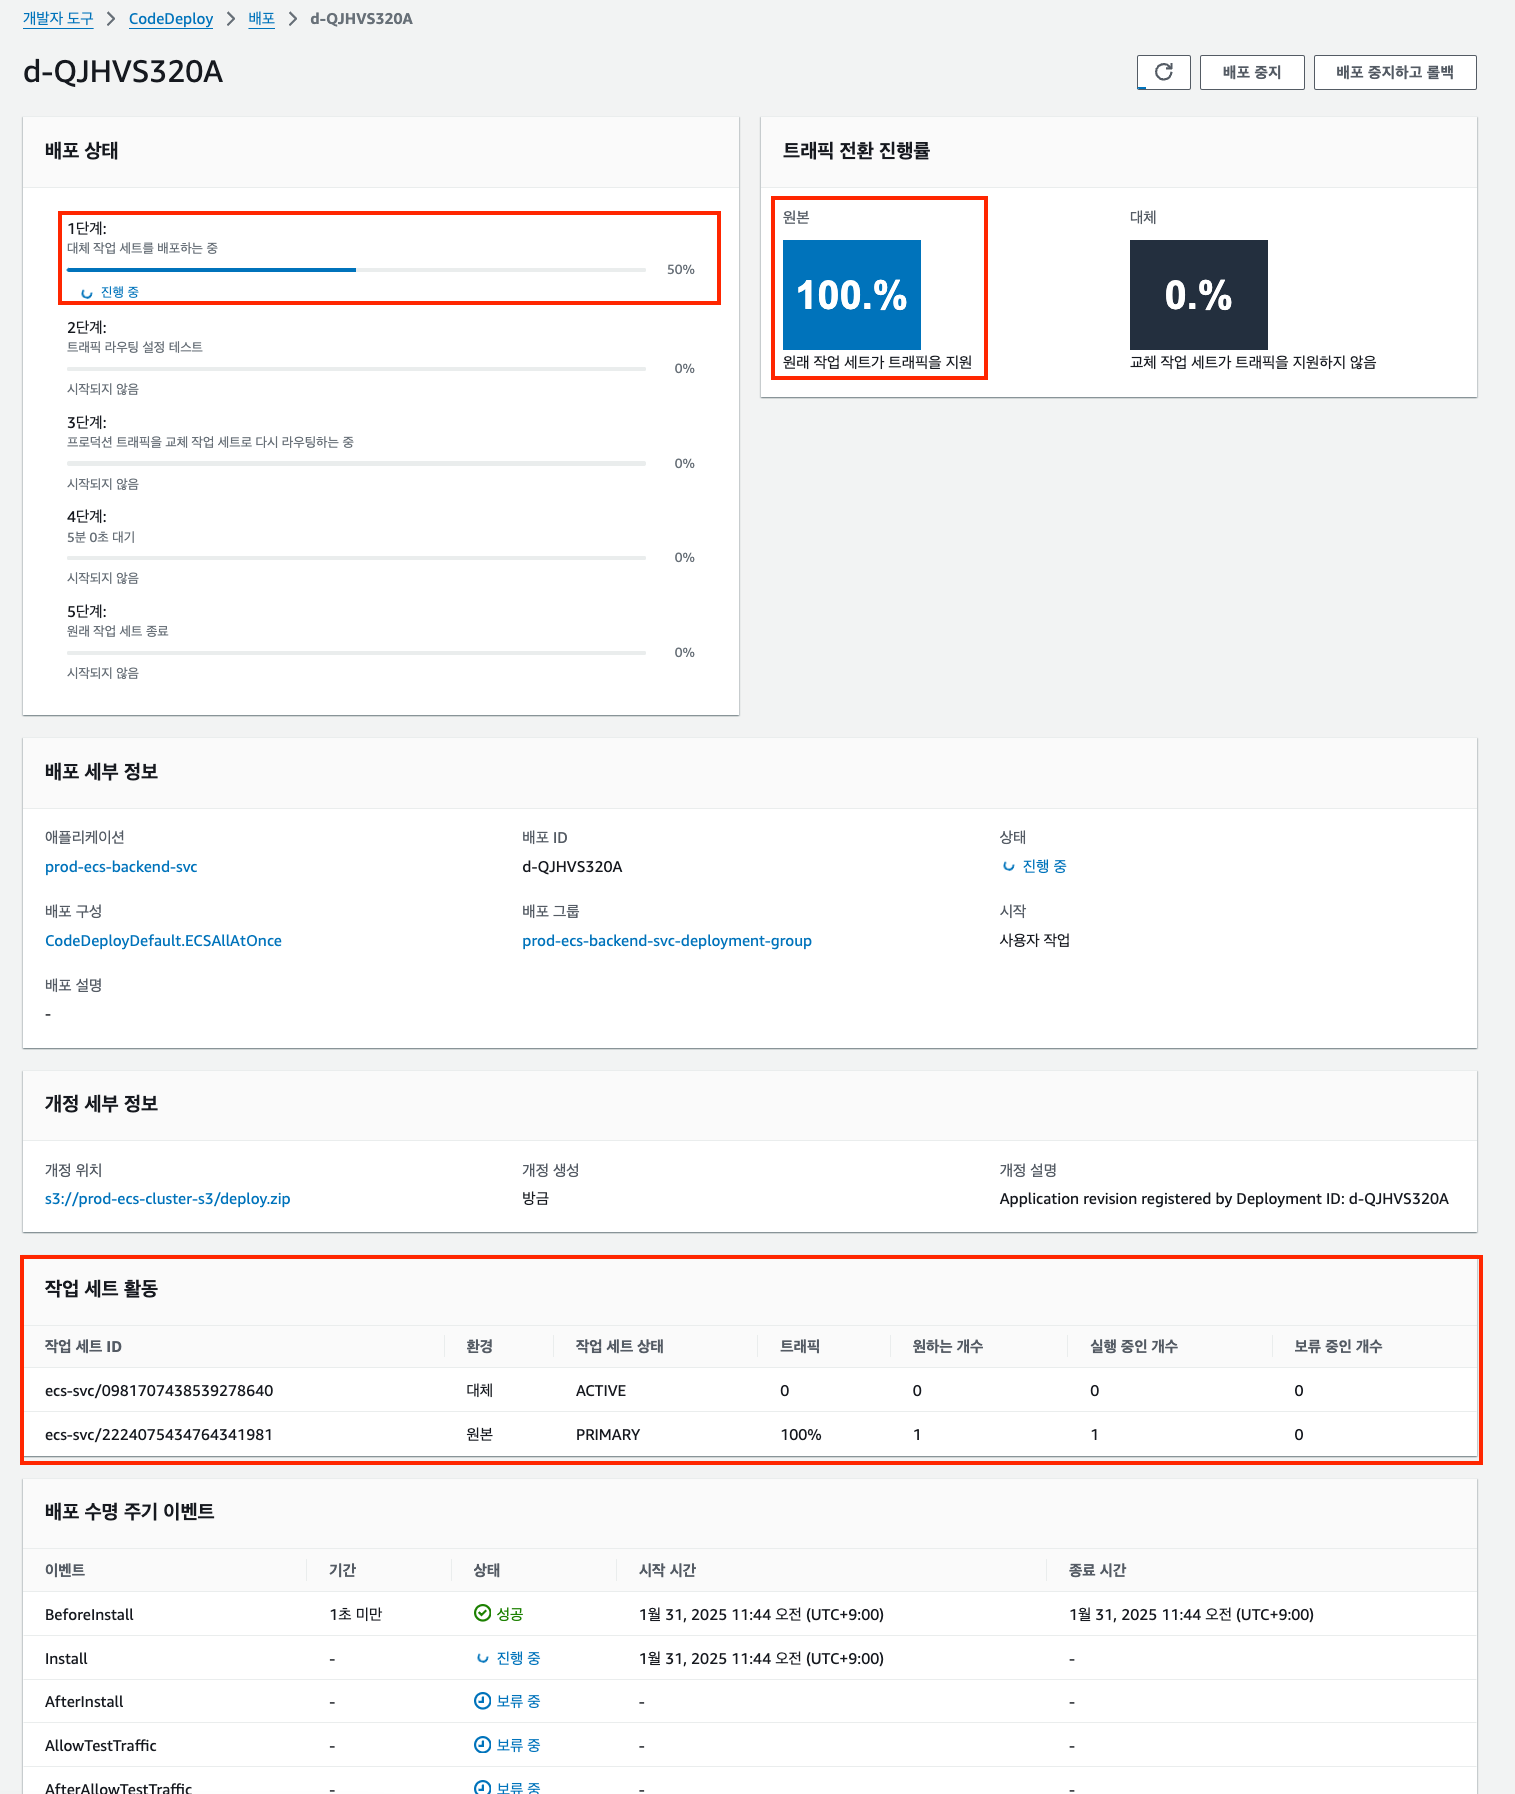This screenshot has height=1794, width=1515.
Task: Click the 시작 시간 column header
Action: pos(667,1571)
